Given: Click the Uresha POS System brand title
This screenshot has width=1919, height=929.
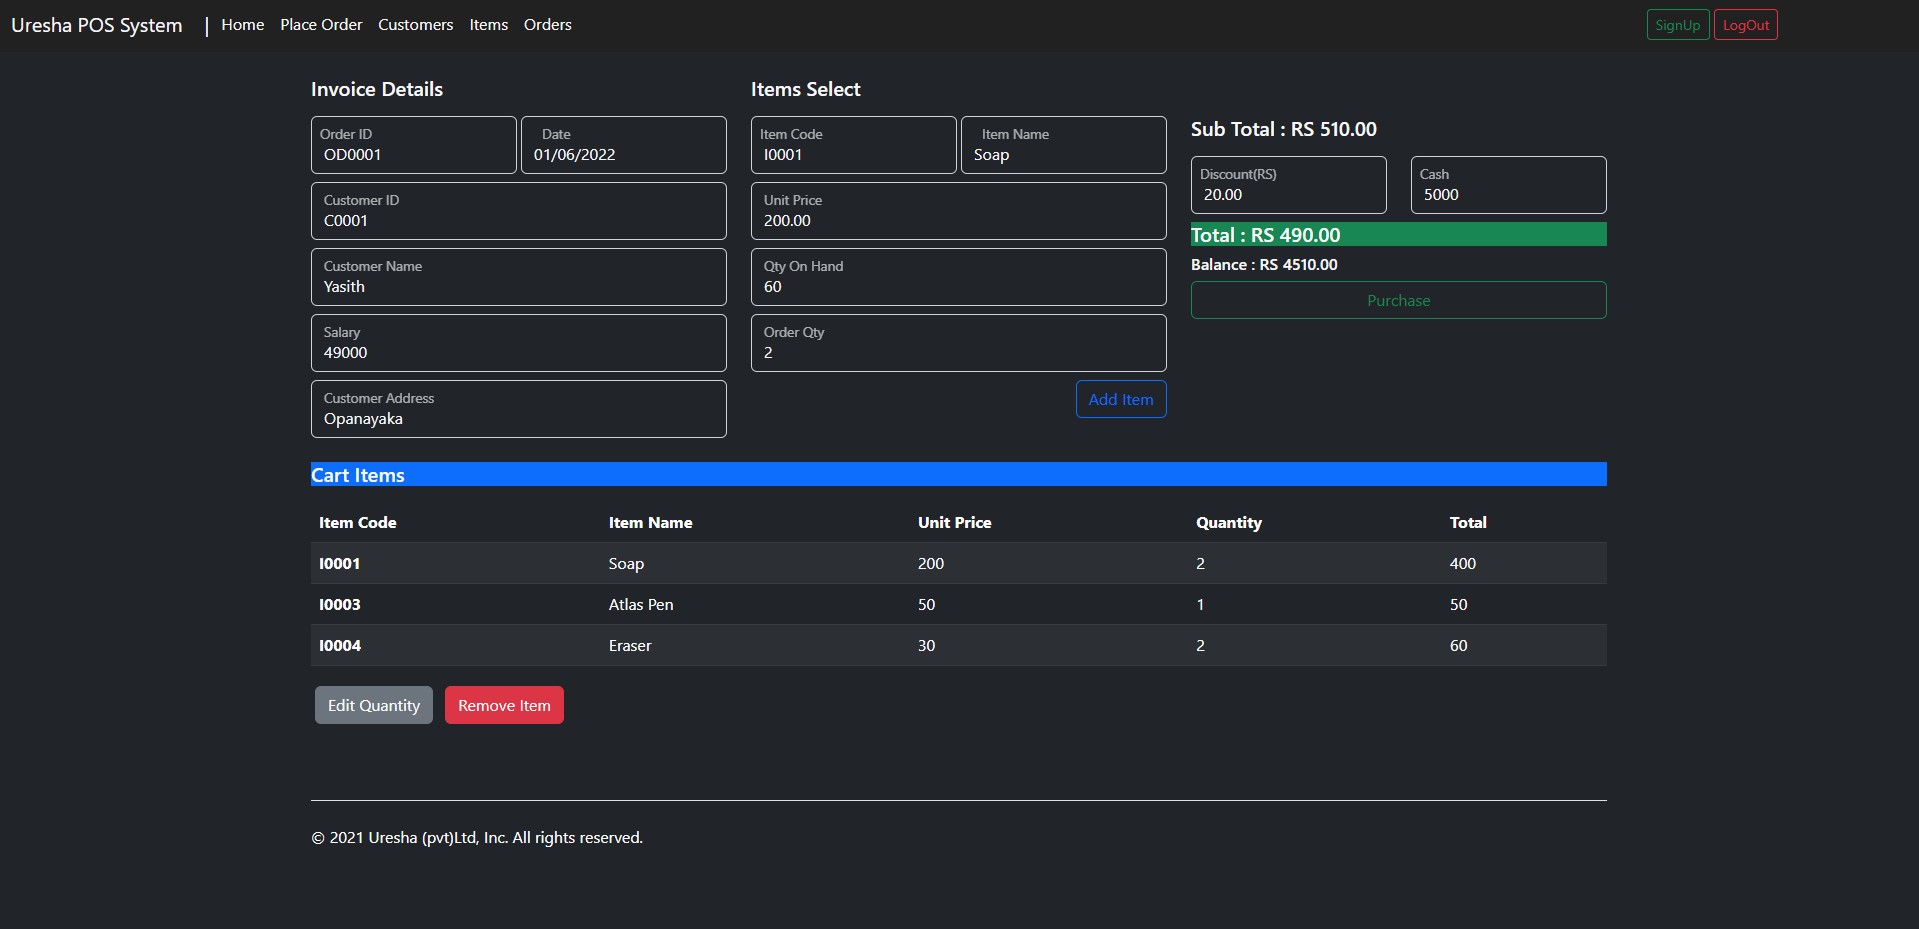Looking at the screenshot, I should [97, 25].
